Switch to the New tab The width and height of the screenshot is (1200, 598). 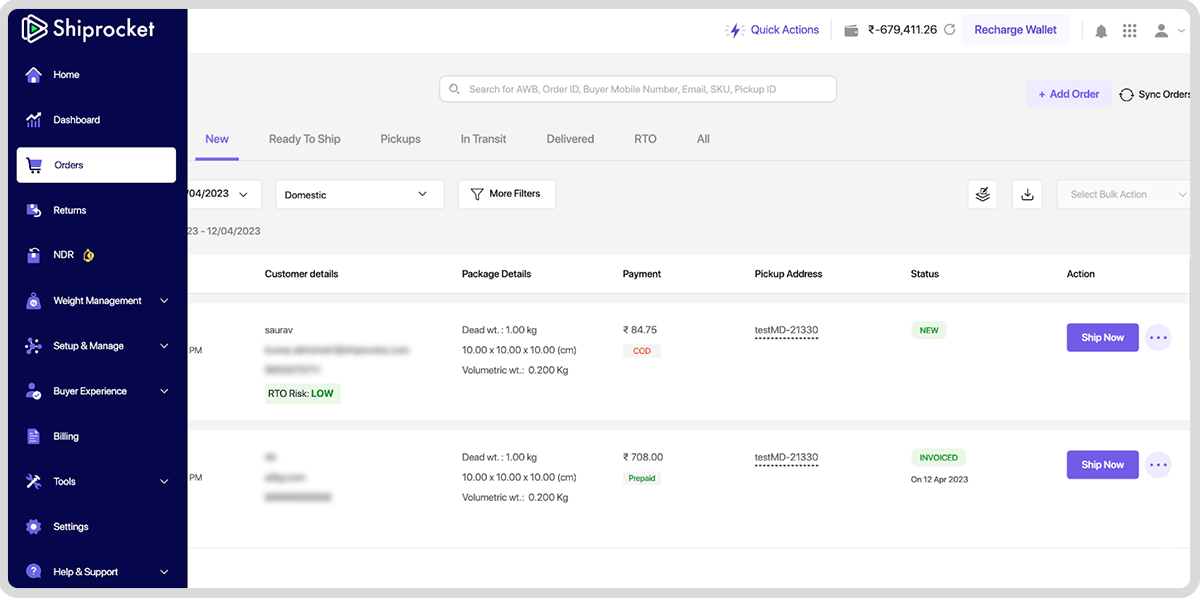[217, 139]
